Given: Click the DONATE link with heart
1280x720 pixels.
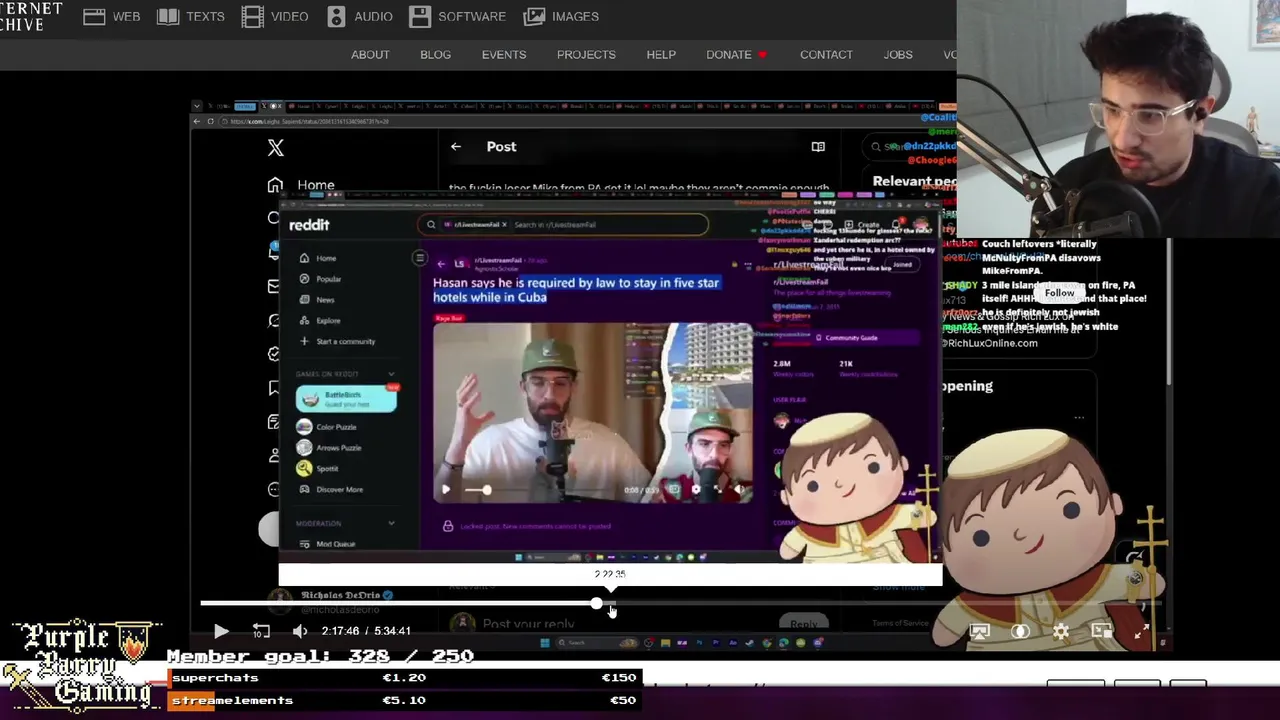Looking at the screenshot, I should click(x=736, y=54).
